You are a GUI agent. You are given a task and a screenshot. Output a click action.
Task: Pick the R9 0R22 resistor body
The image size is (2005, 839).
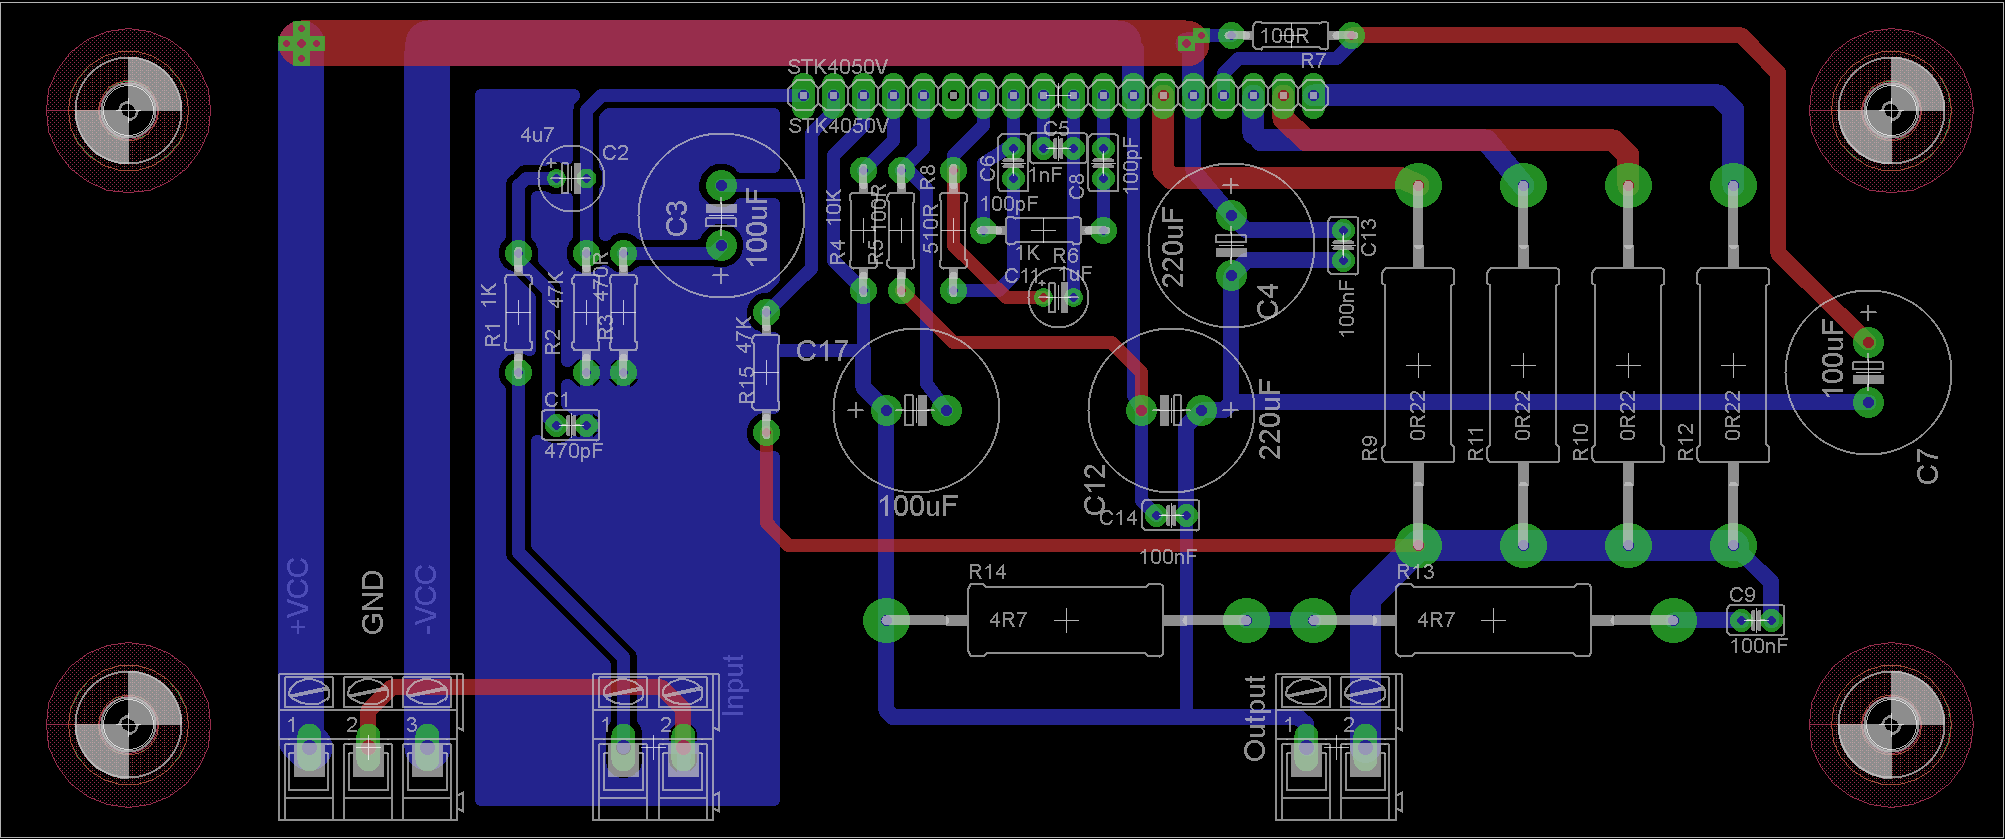click(1418, 365)
